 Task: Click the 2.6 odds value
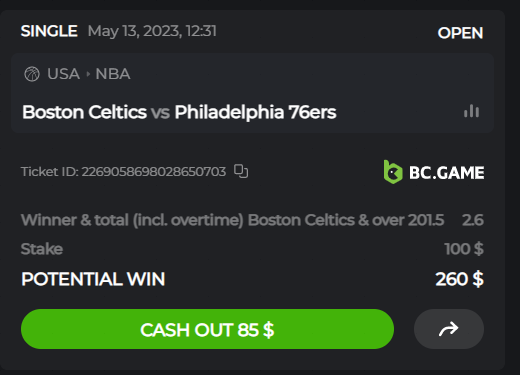coord(473,220)
